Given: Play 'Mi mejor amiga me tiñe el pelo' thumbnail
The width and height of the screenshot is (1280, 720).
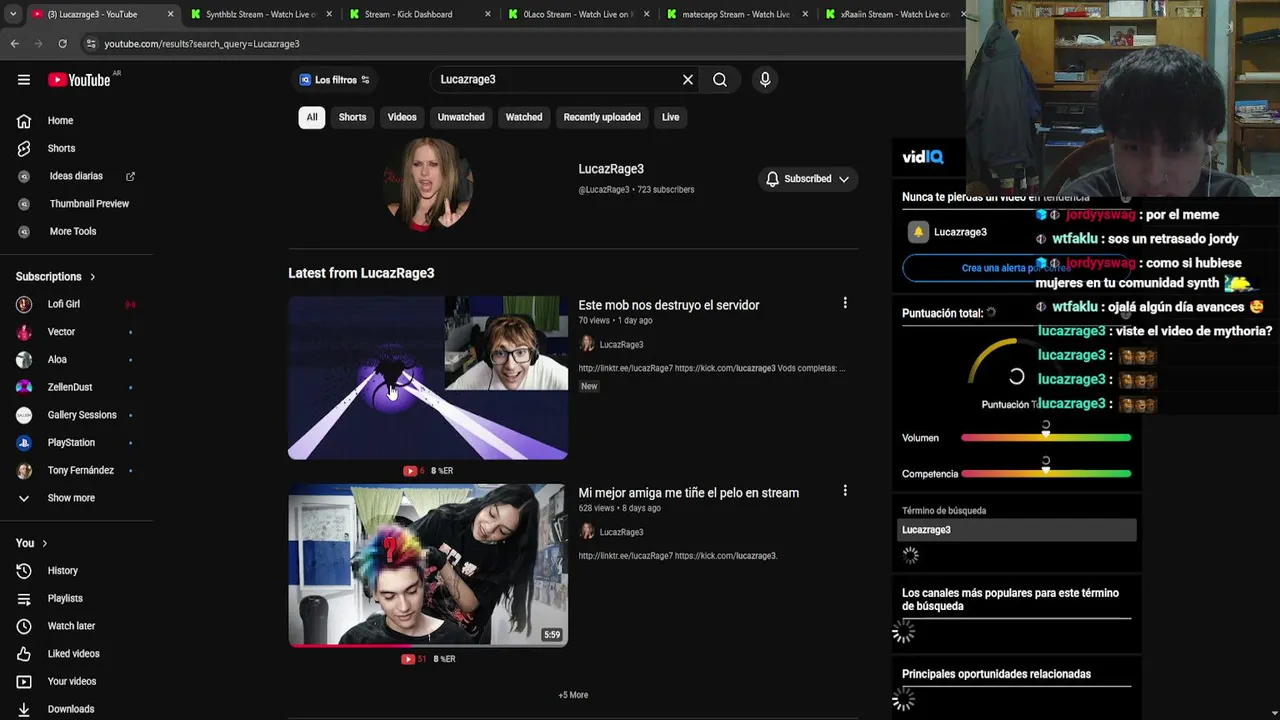Looking at the screenshot, I should [x=428, y=565].
